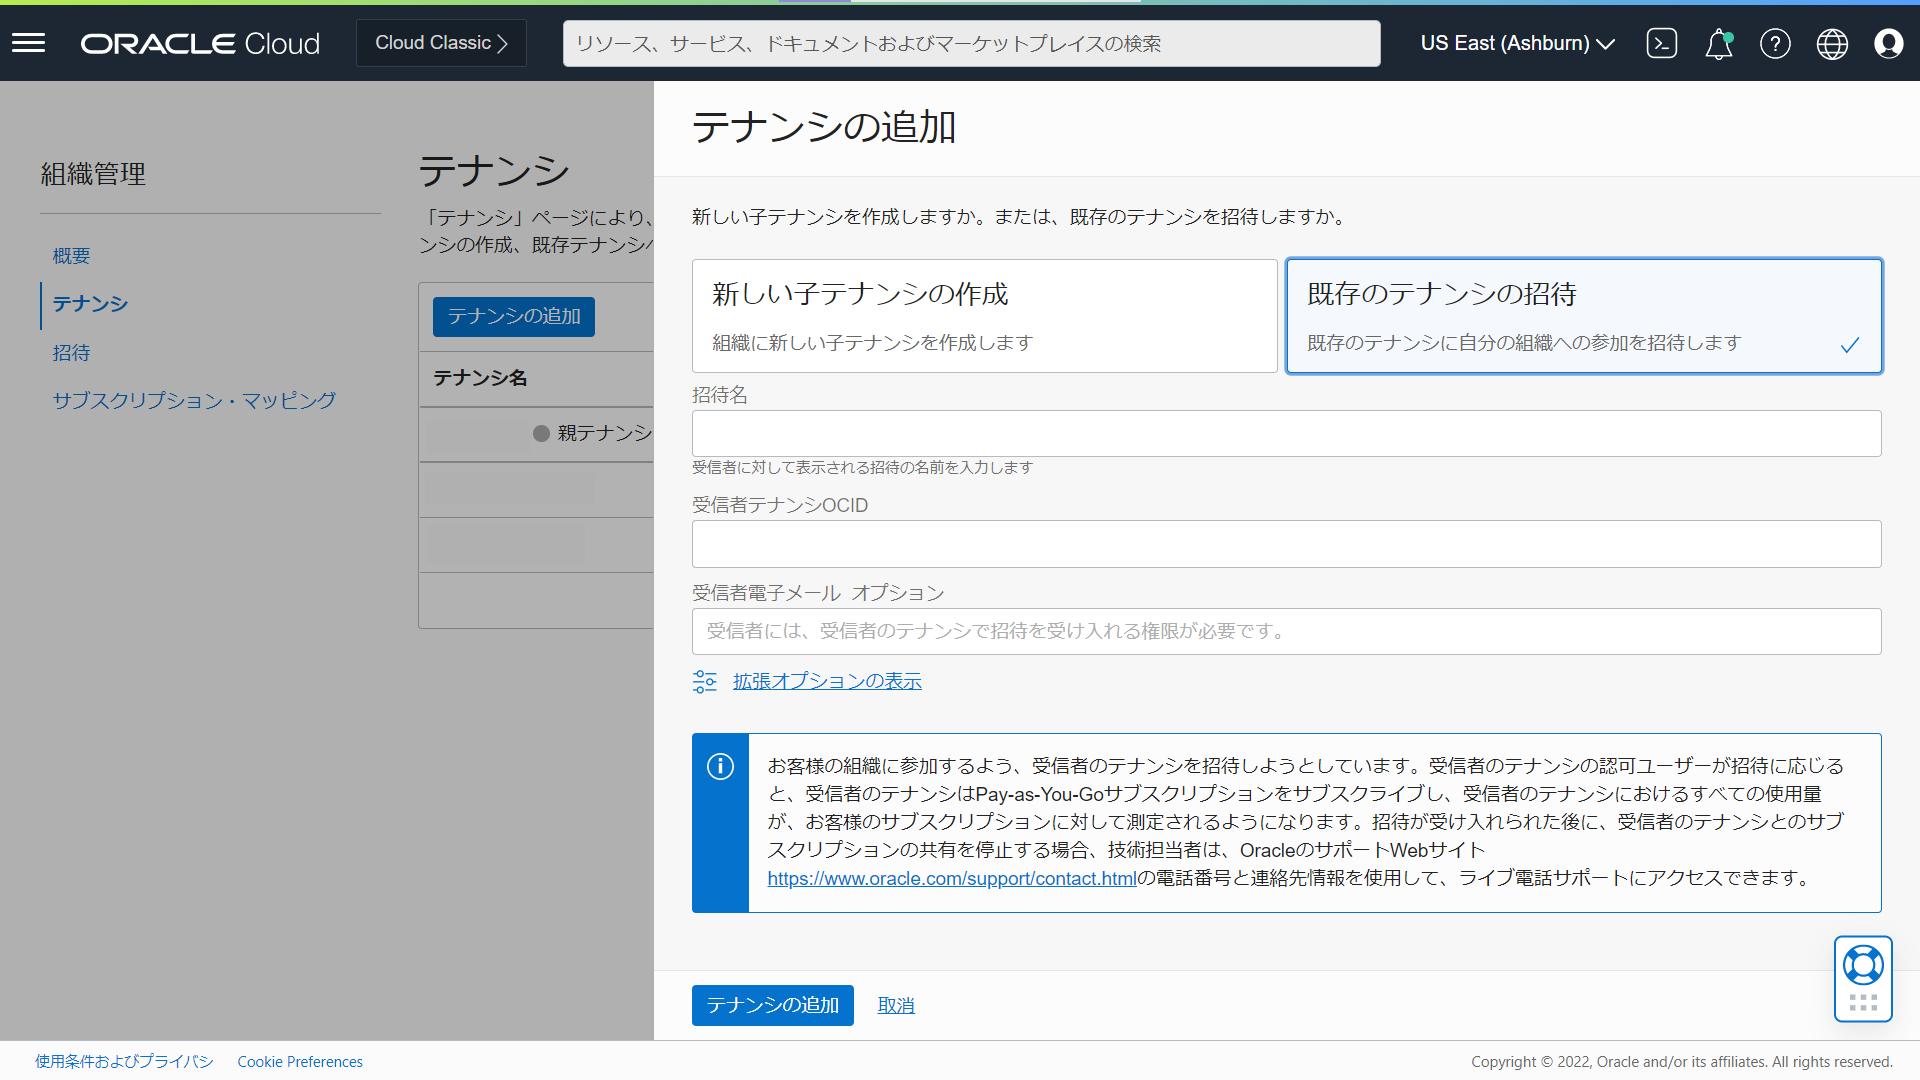Select 新しい子テナンシの作成 option card
The height and width of the screenshot is (1080, 1920).
coord(984,316)
